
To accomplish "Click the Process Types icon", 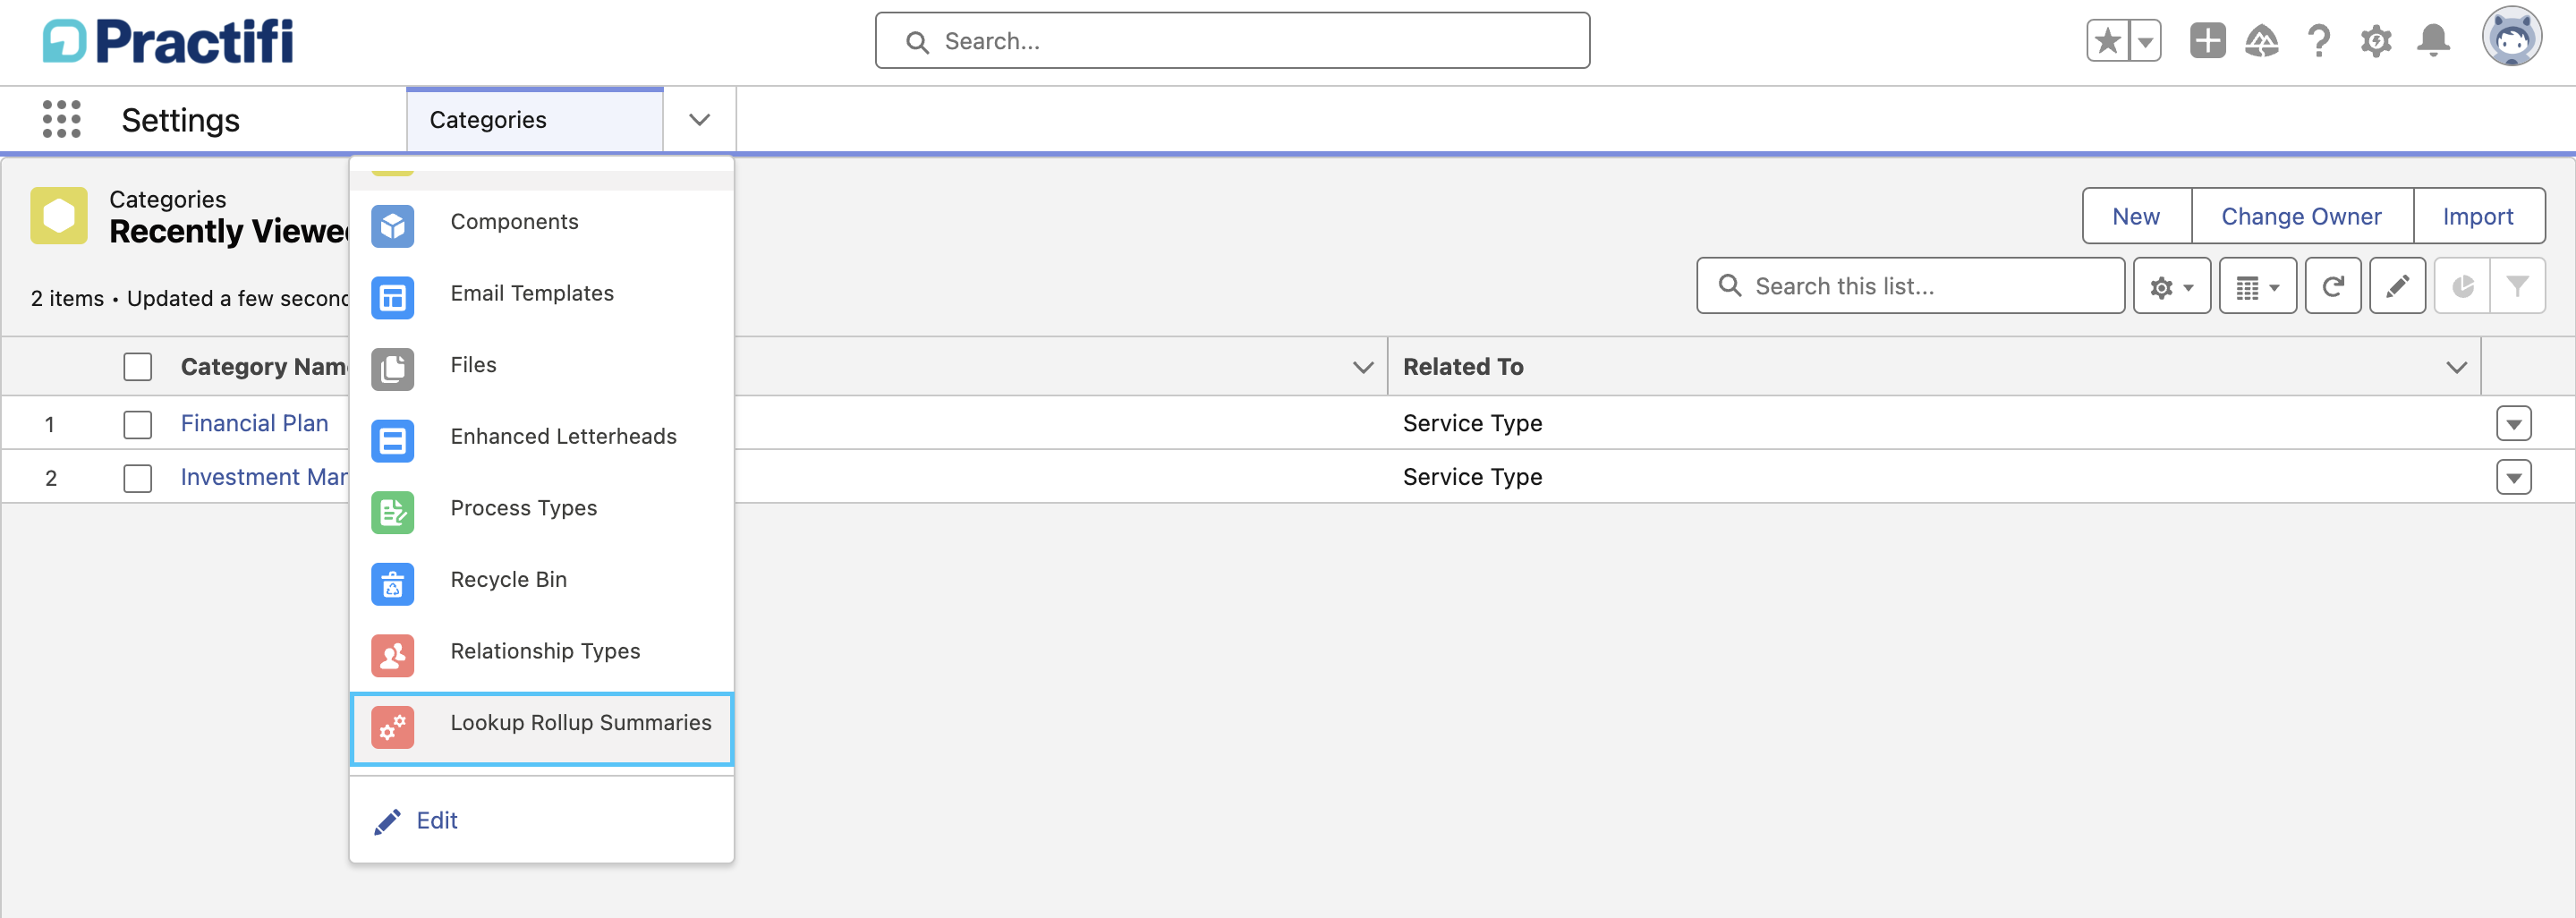I will tap(392, 513).
